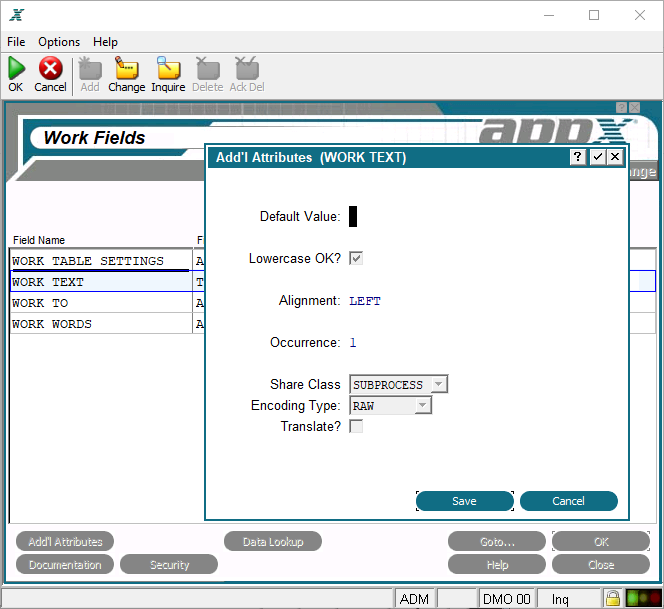Click the Alignment LEFT value field
Image resolution: width=664 pixels, height=609 pixels.
coord(365,301)
